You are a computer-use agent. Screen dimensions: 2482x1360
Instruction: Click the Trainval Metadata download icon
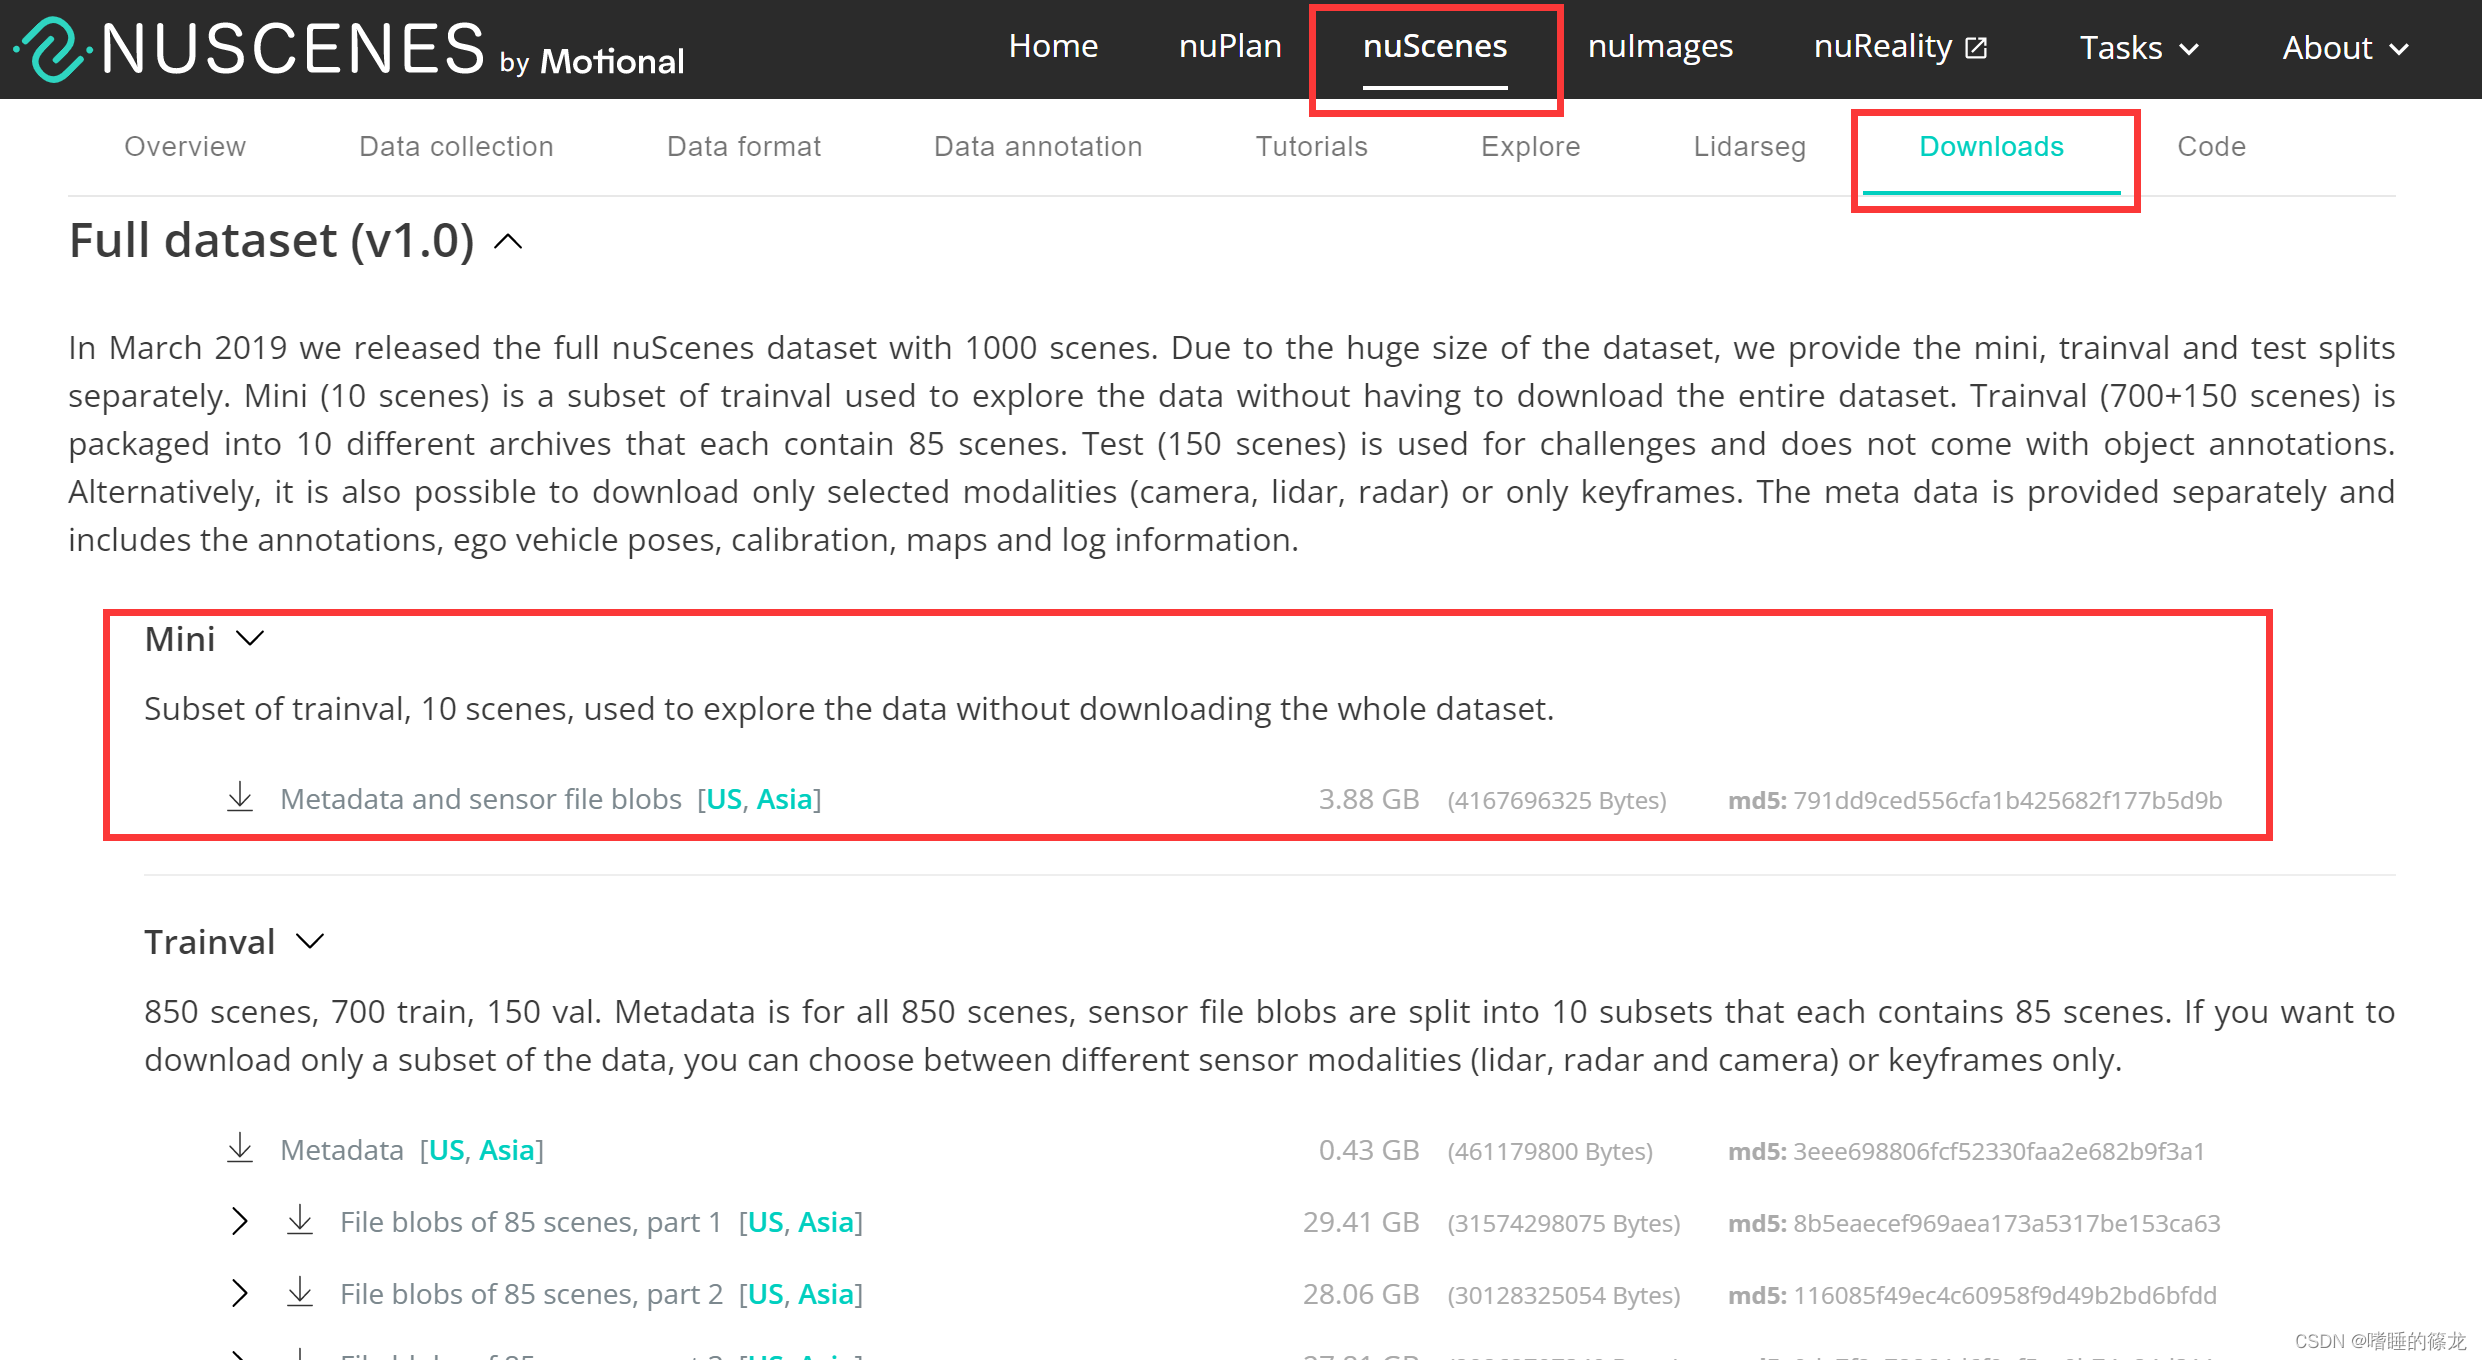240,1149
